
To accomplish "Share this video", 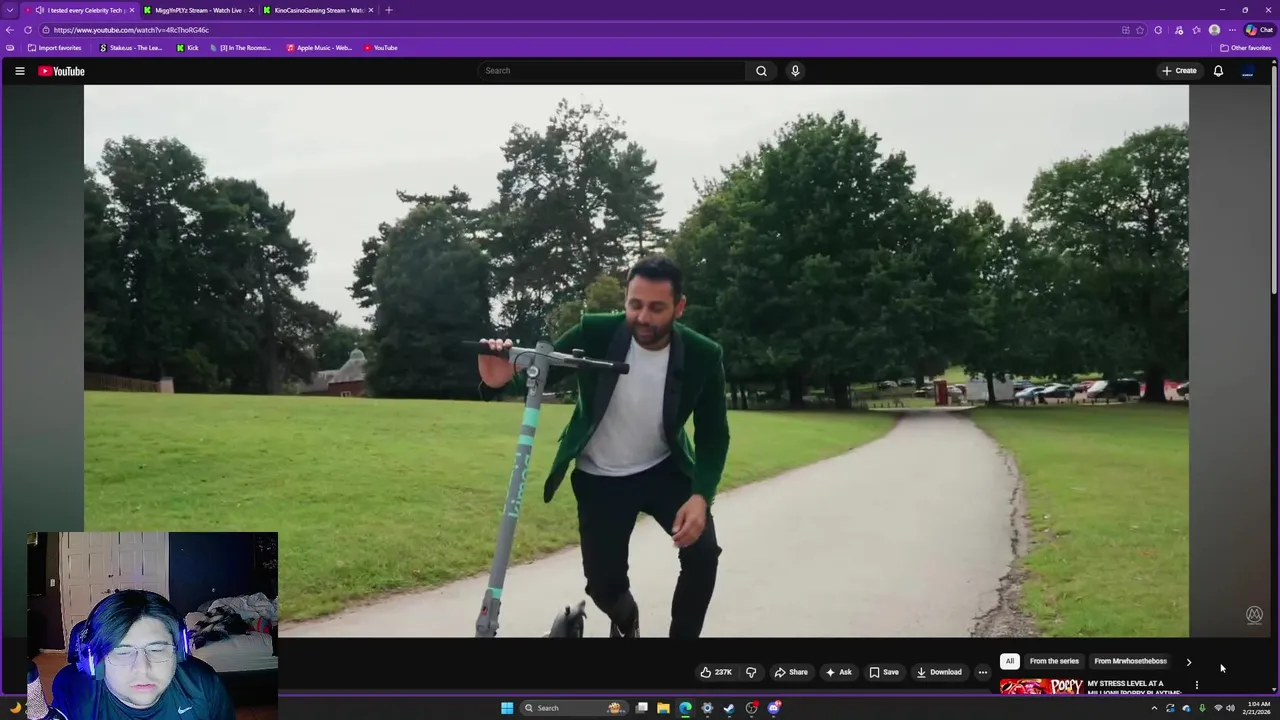I will click(791, 672).
